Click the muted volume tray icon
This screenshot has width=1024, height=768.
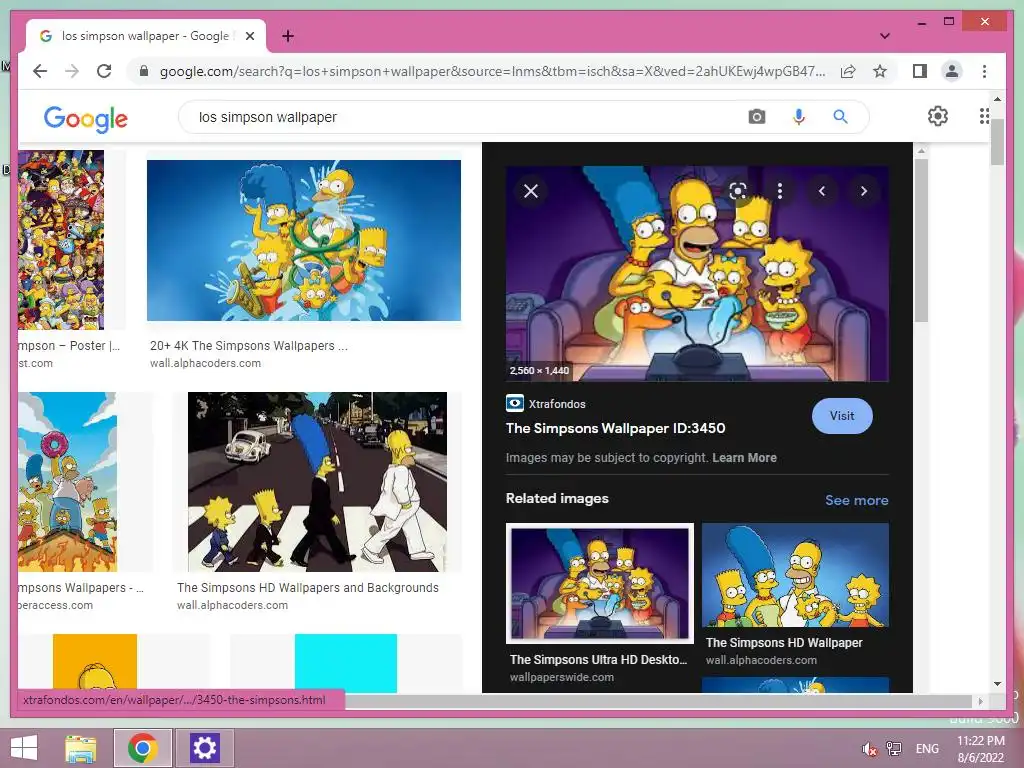tap(869, 749)
